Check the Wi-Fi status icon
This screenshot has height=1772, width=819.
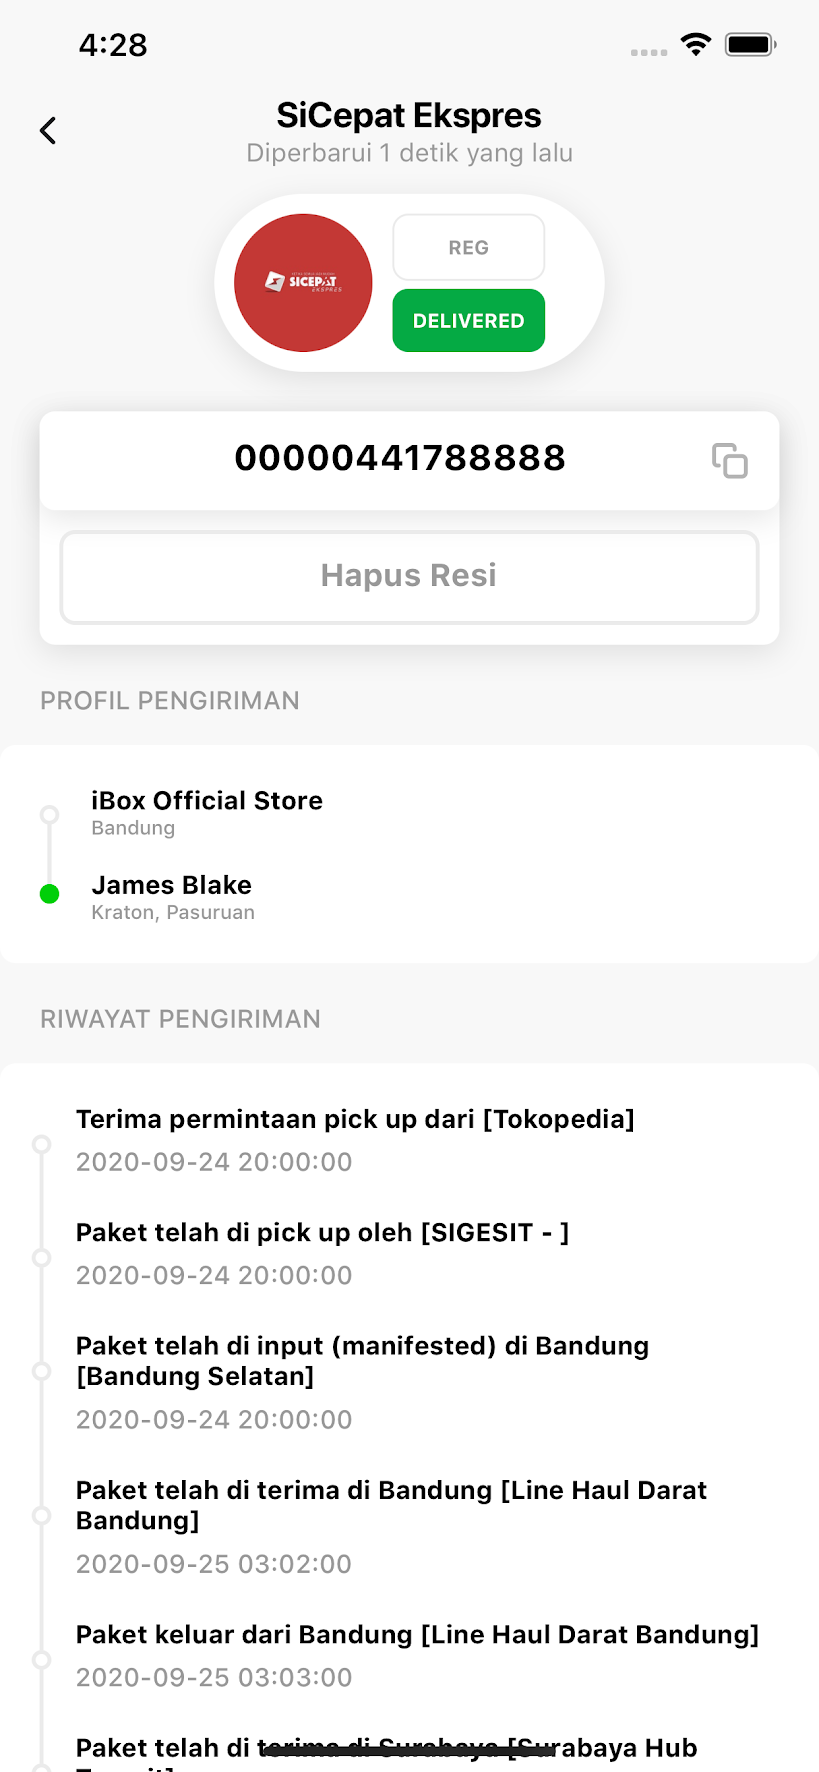point(695,44)
